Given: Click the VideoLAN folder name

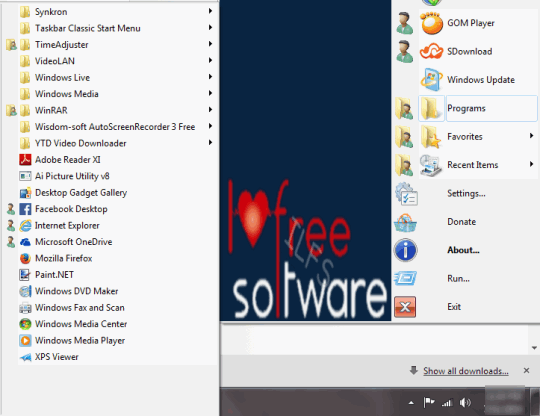Looking at the screenshot, I should (x=55, y=61).
